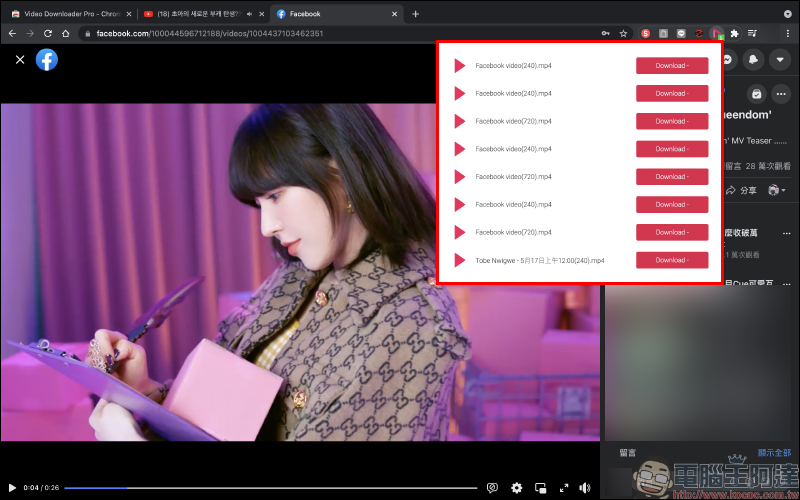
Task: Download the first listed Facebook video(720).mp4
Action: 672,121
